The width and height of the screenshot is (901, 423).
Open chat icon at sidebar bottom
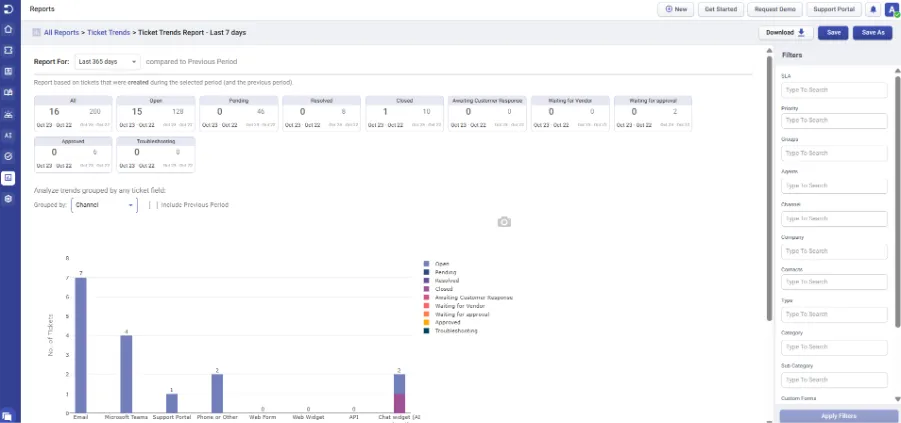7,415
